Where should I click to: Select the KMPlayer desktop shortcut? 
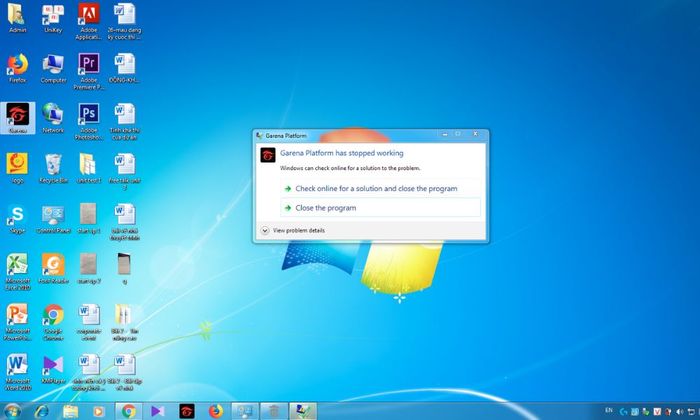pyautogui.click(x=53, y=369)
